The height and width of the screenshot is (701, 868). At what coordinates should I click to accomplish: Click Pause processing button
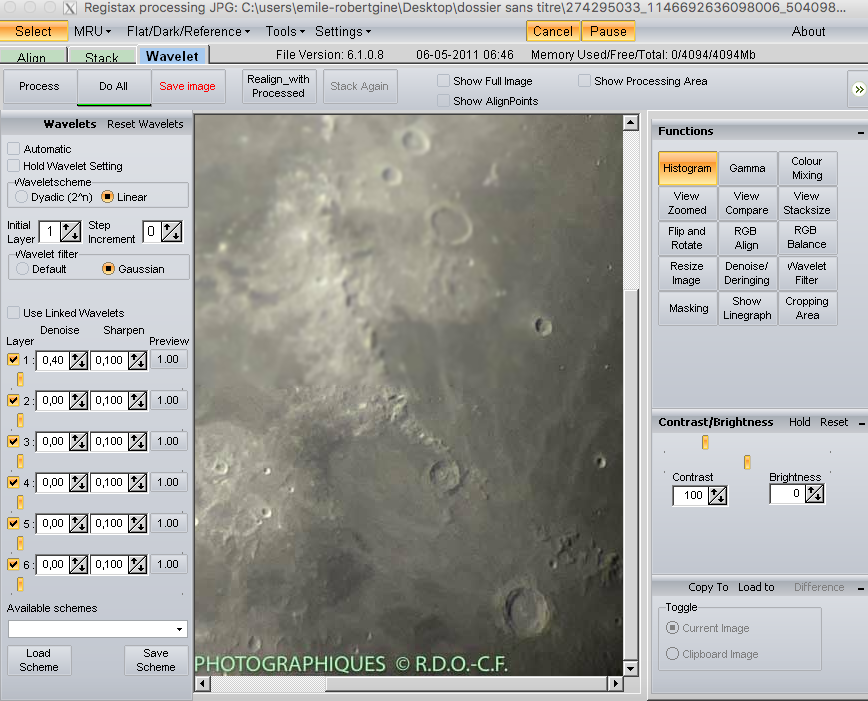(x=608, y=31)
